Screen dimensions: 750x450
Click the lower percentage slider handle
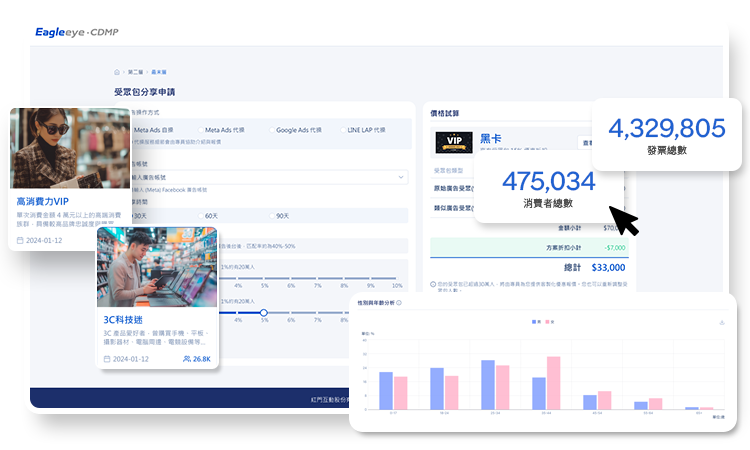click(264, 313)
